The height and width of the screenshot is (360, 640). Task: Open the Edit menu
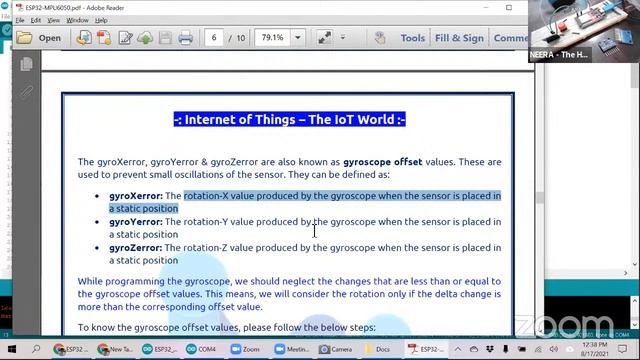(x=36, y=20)
